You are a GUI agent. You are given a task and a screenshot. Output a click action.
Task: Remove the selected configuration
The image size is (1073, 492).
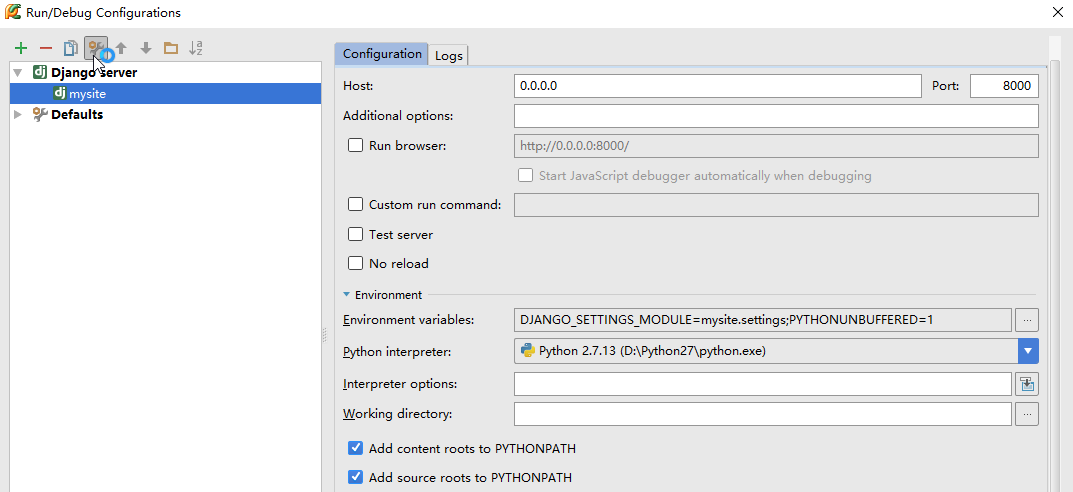coord(46,48)
